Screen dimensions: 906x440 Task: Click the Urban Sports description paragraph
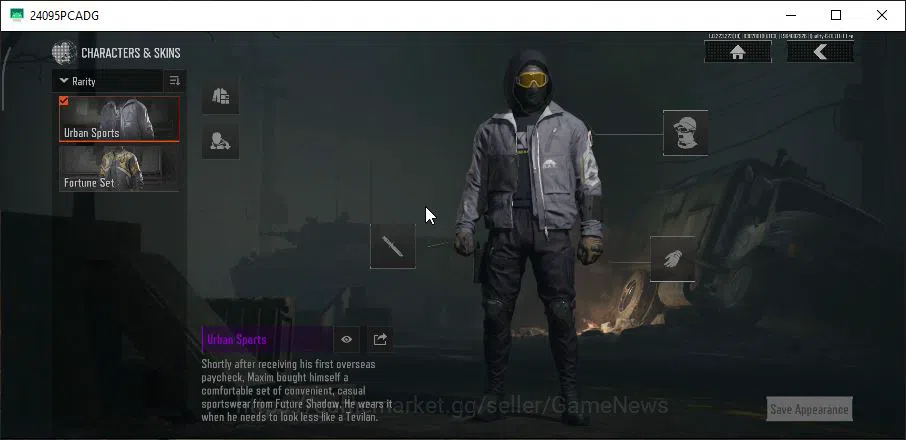[x=297, y=390]
